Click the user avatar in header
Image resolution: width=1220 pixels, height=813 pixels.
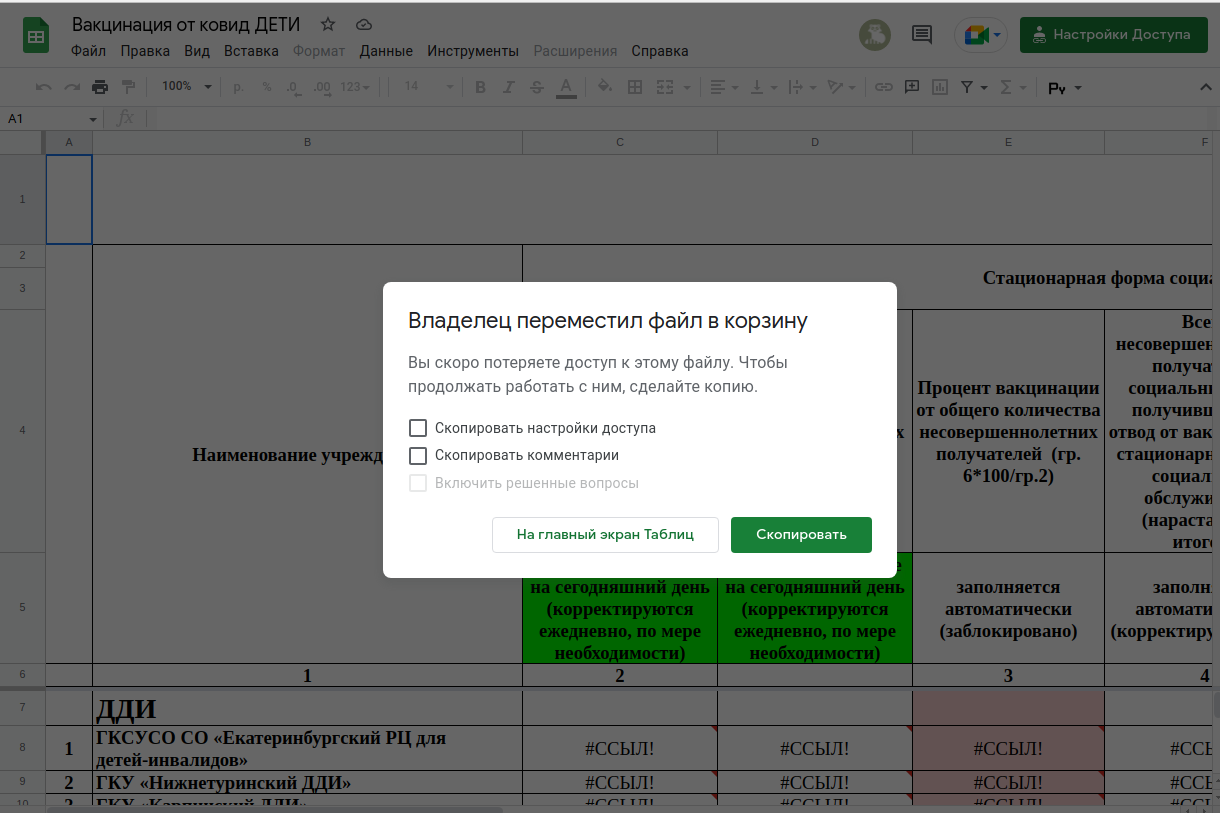point(875,35)
